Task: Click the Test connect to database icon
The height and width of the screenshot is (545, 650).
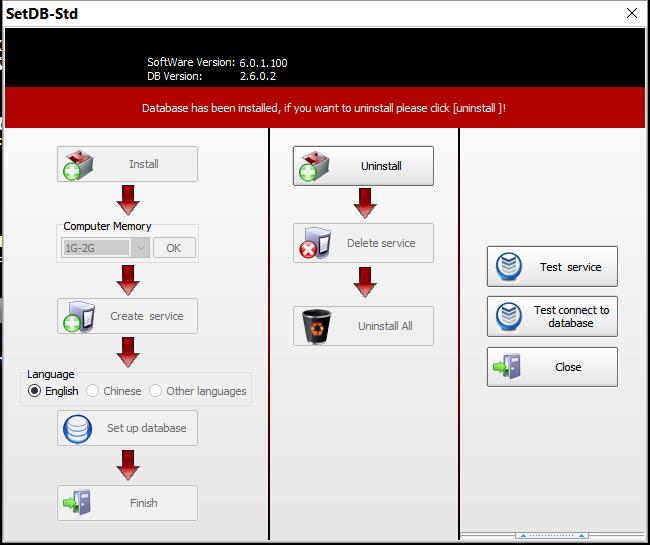Action: (x=509, y=317)
